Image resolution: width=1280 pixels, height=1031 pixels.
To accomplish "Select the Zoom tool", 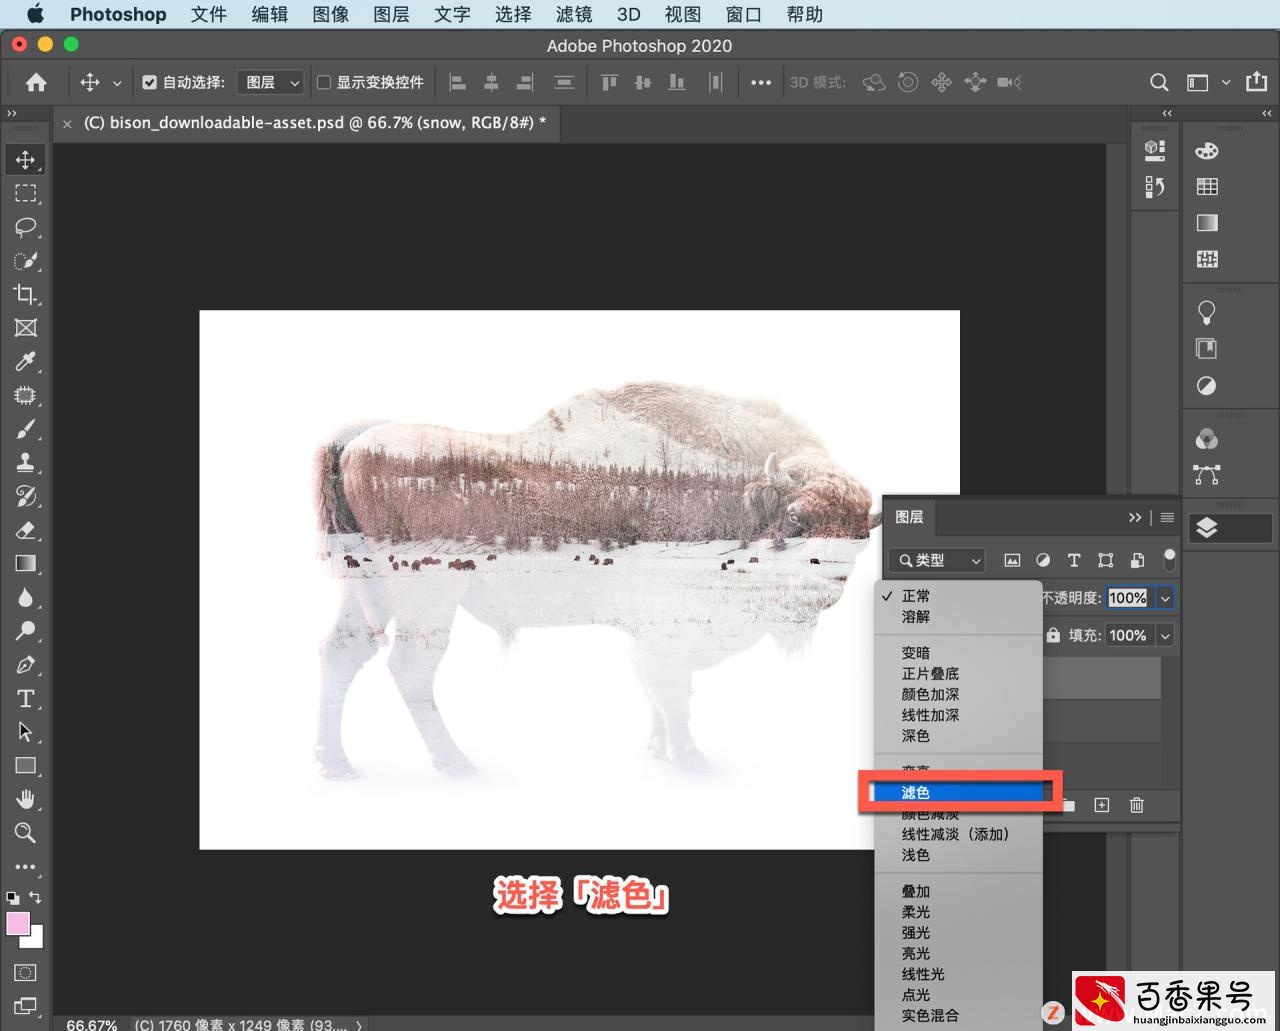I will 26,833.
